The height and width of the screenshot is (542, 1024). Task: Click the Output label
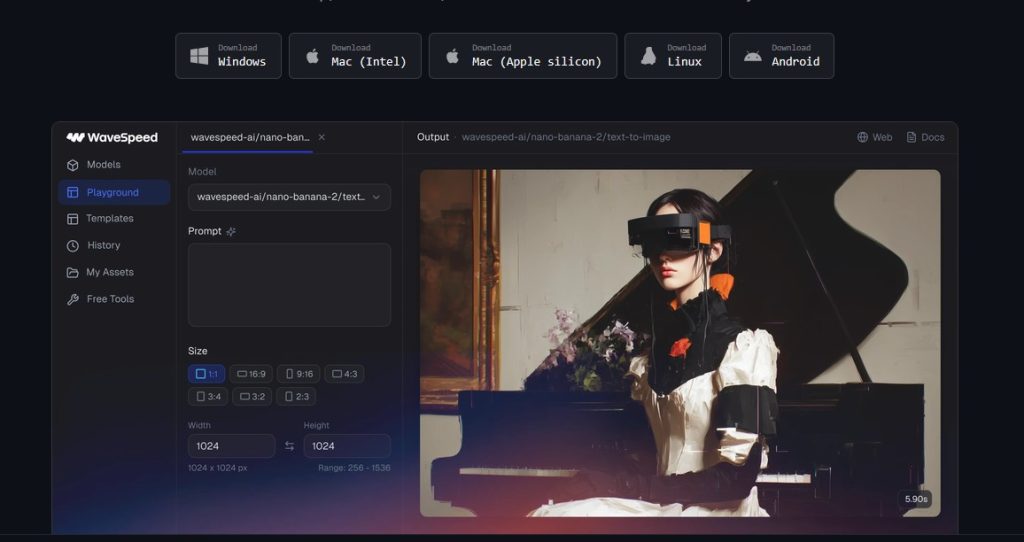433,137
